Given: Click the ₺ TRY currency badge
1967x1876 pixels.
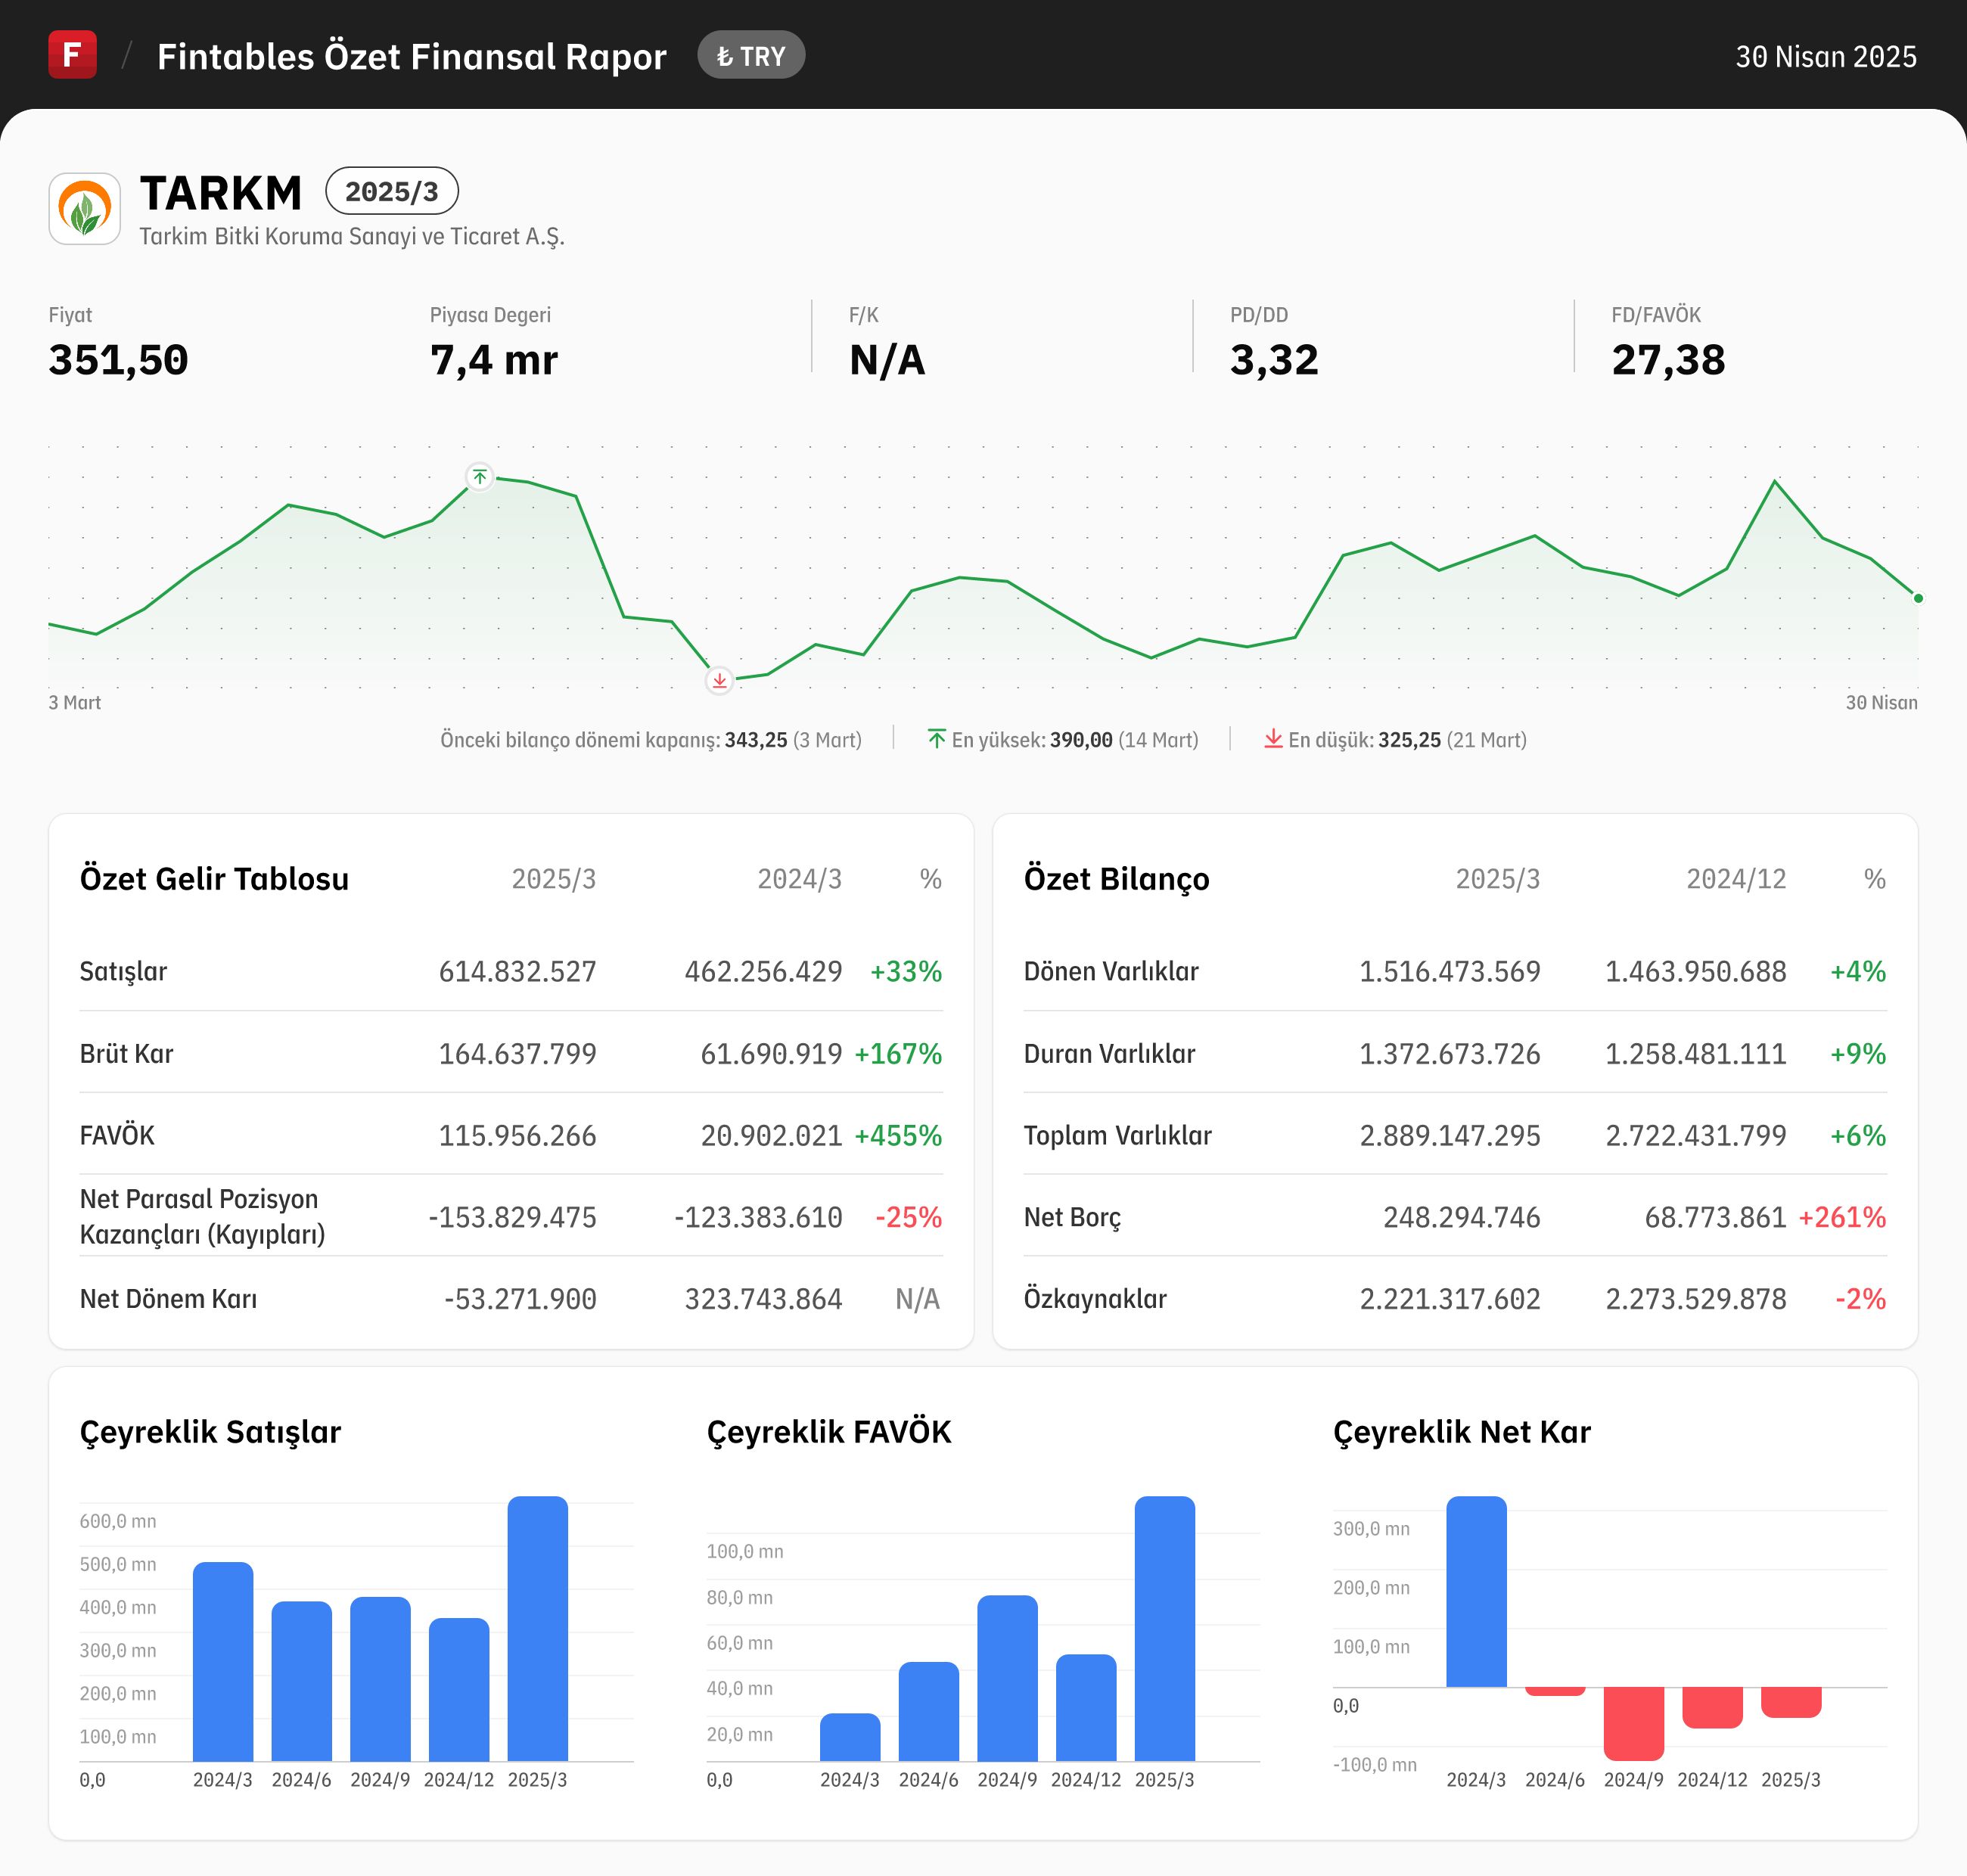Looking at the screenshot, I should (x=751, y=55).
